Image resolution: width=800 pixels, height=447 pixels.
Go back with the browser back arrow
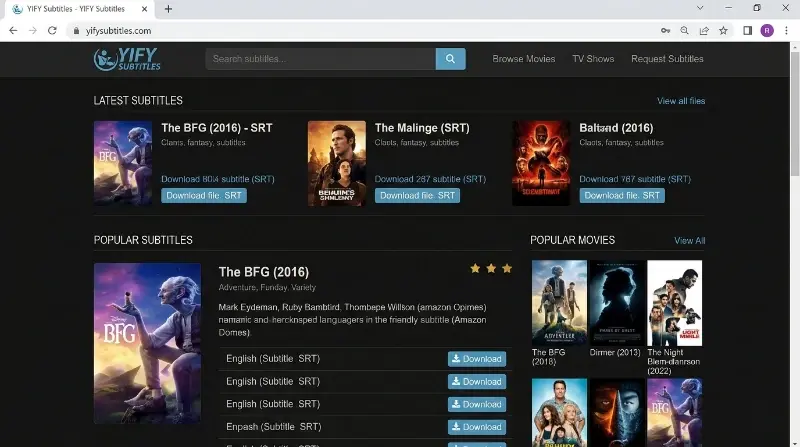(x=13, y=31)
